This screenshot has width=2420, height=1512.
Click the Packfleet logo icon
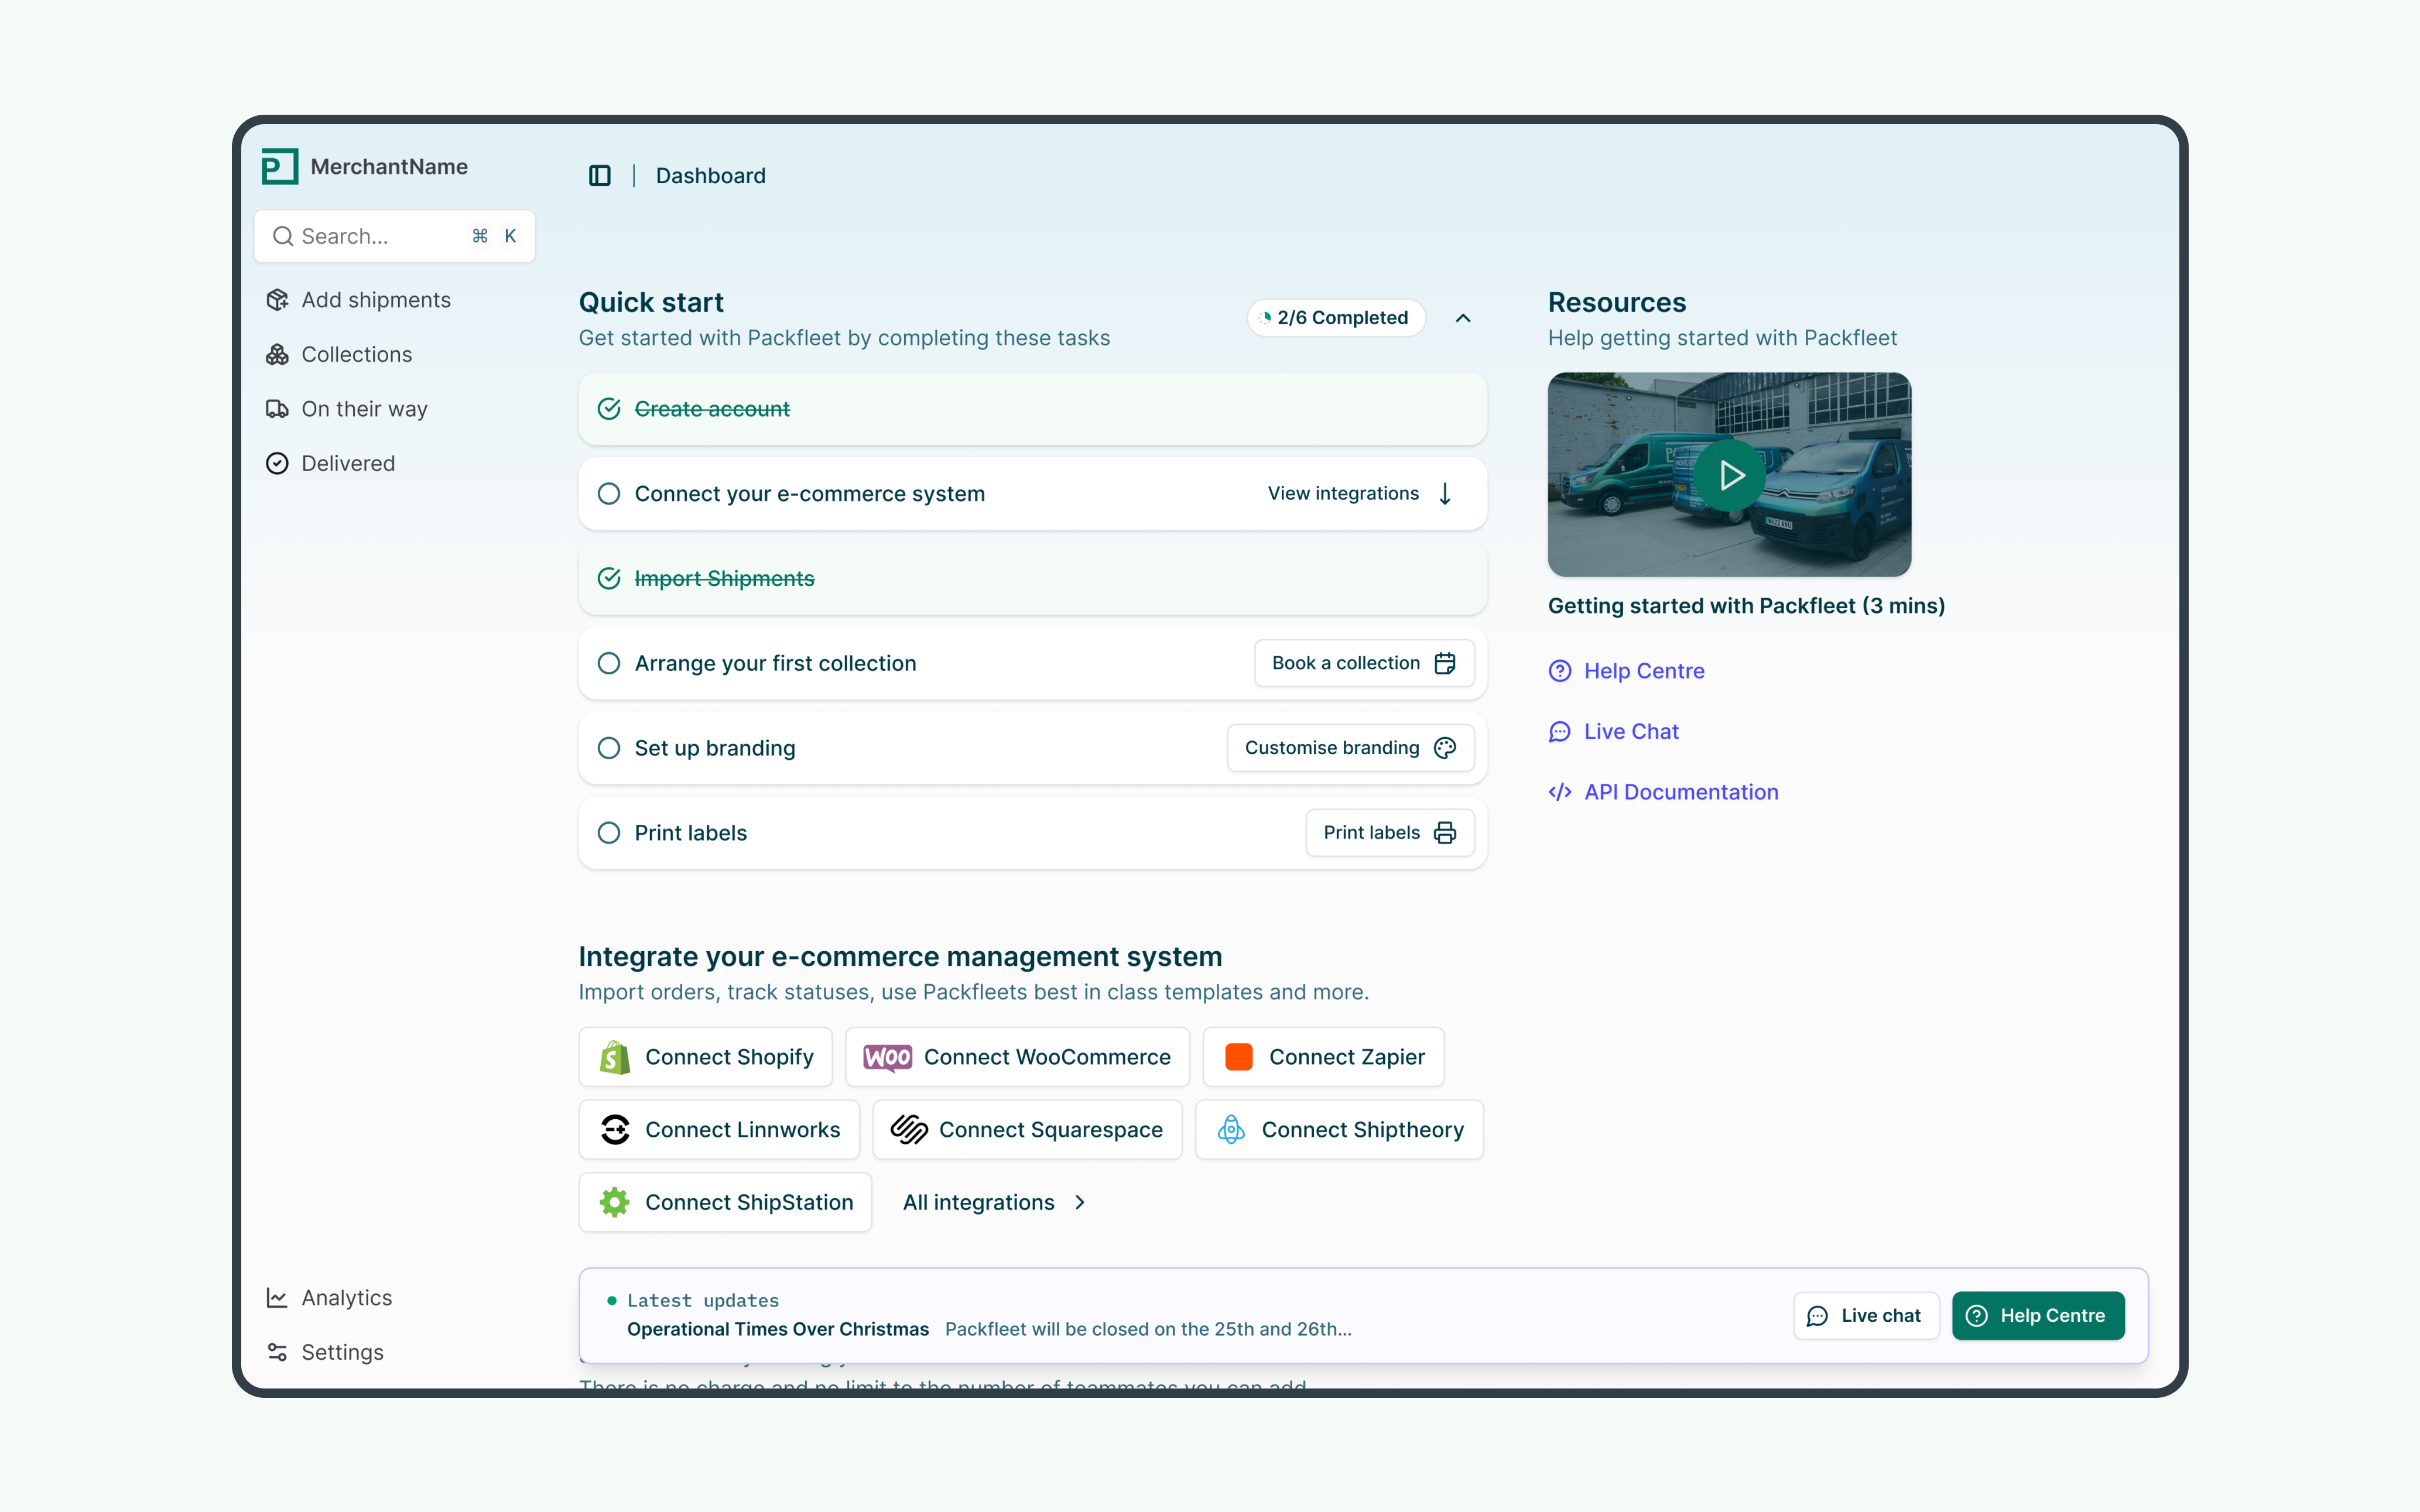tap(279, 167)
